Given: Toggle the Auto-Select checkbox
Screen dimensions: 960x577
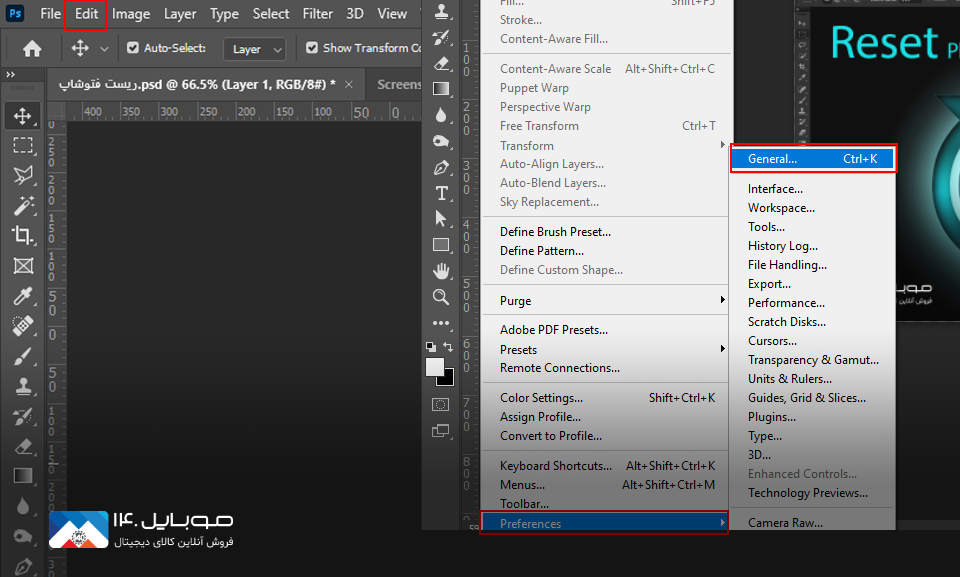Looking at the screenshot, I should pyautogui.click(x=132, y=48).
